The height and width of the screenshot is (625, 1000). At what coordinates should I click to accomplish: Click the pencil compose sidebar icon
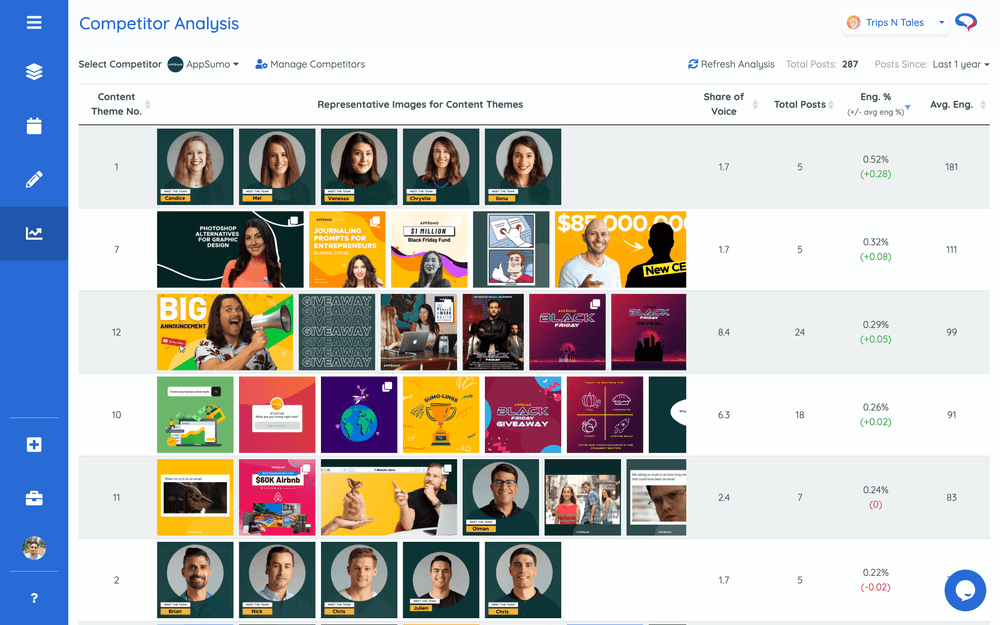point(34,180)
